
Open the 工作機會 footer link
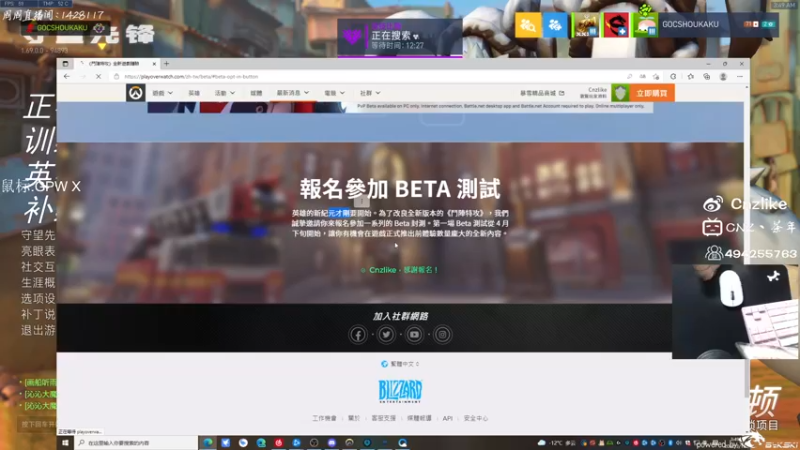click(324, 418)
